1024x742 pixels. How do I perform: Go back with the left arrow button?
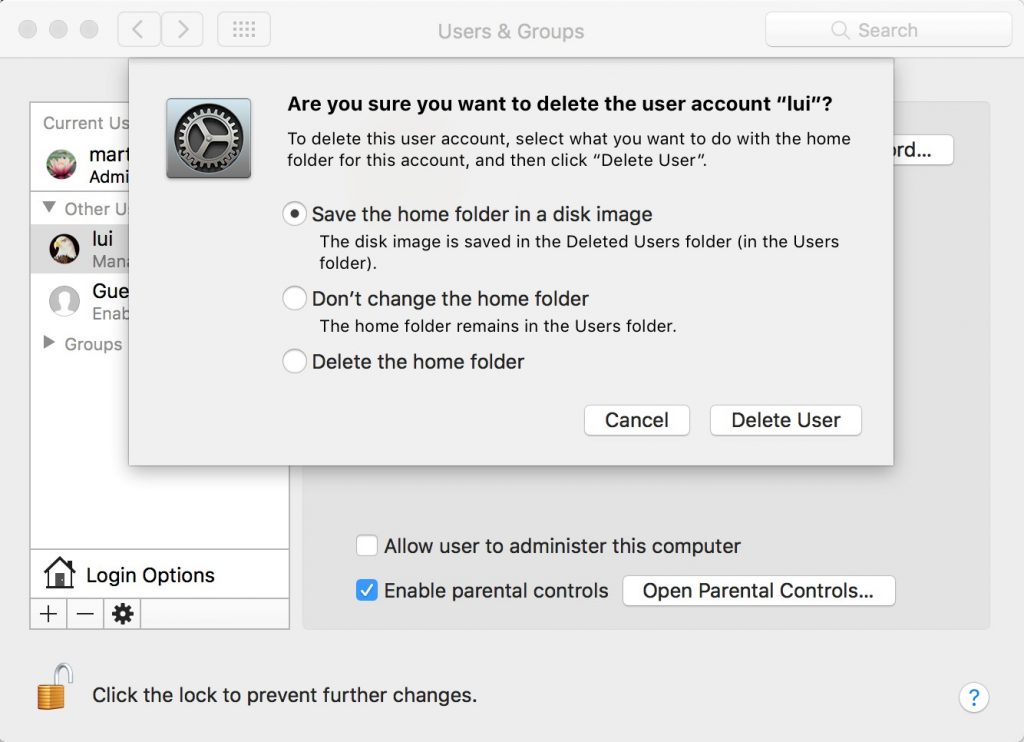click(x=138, y=30)
